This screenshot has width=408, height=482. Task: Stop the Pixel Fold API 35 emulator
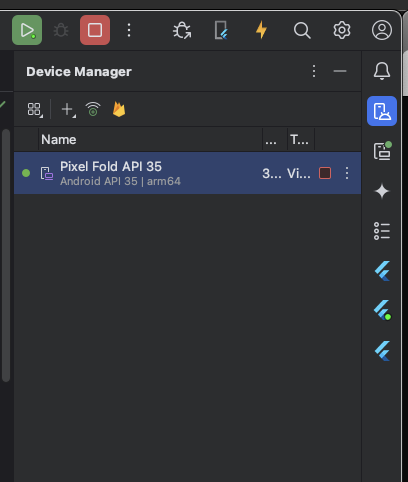[x=325, y=173]
